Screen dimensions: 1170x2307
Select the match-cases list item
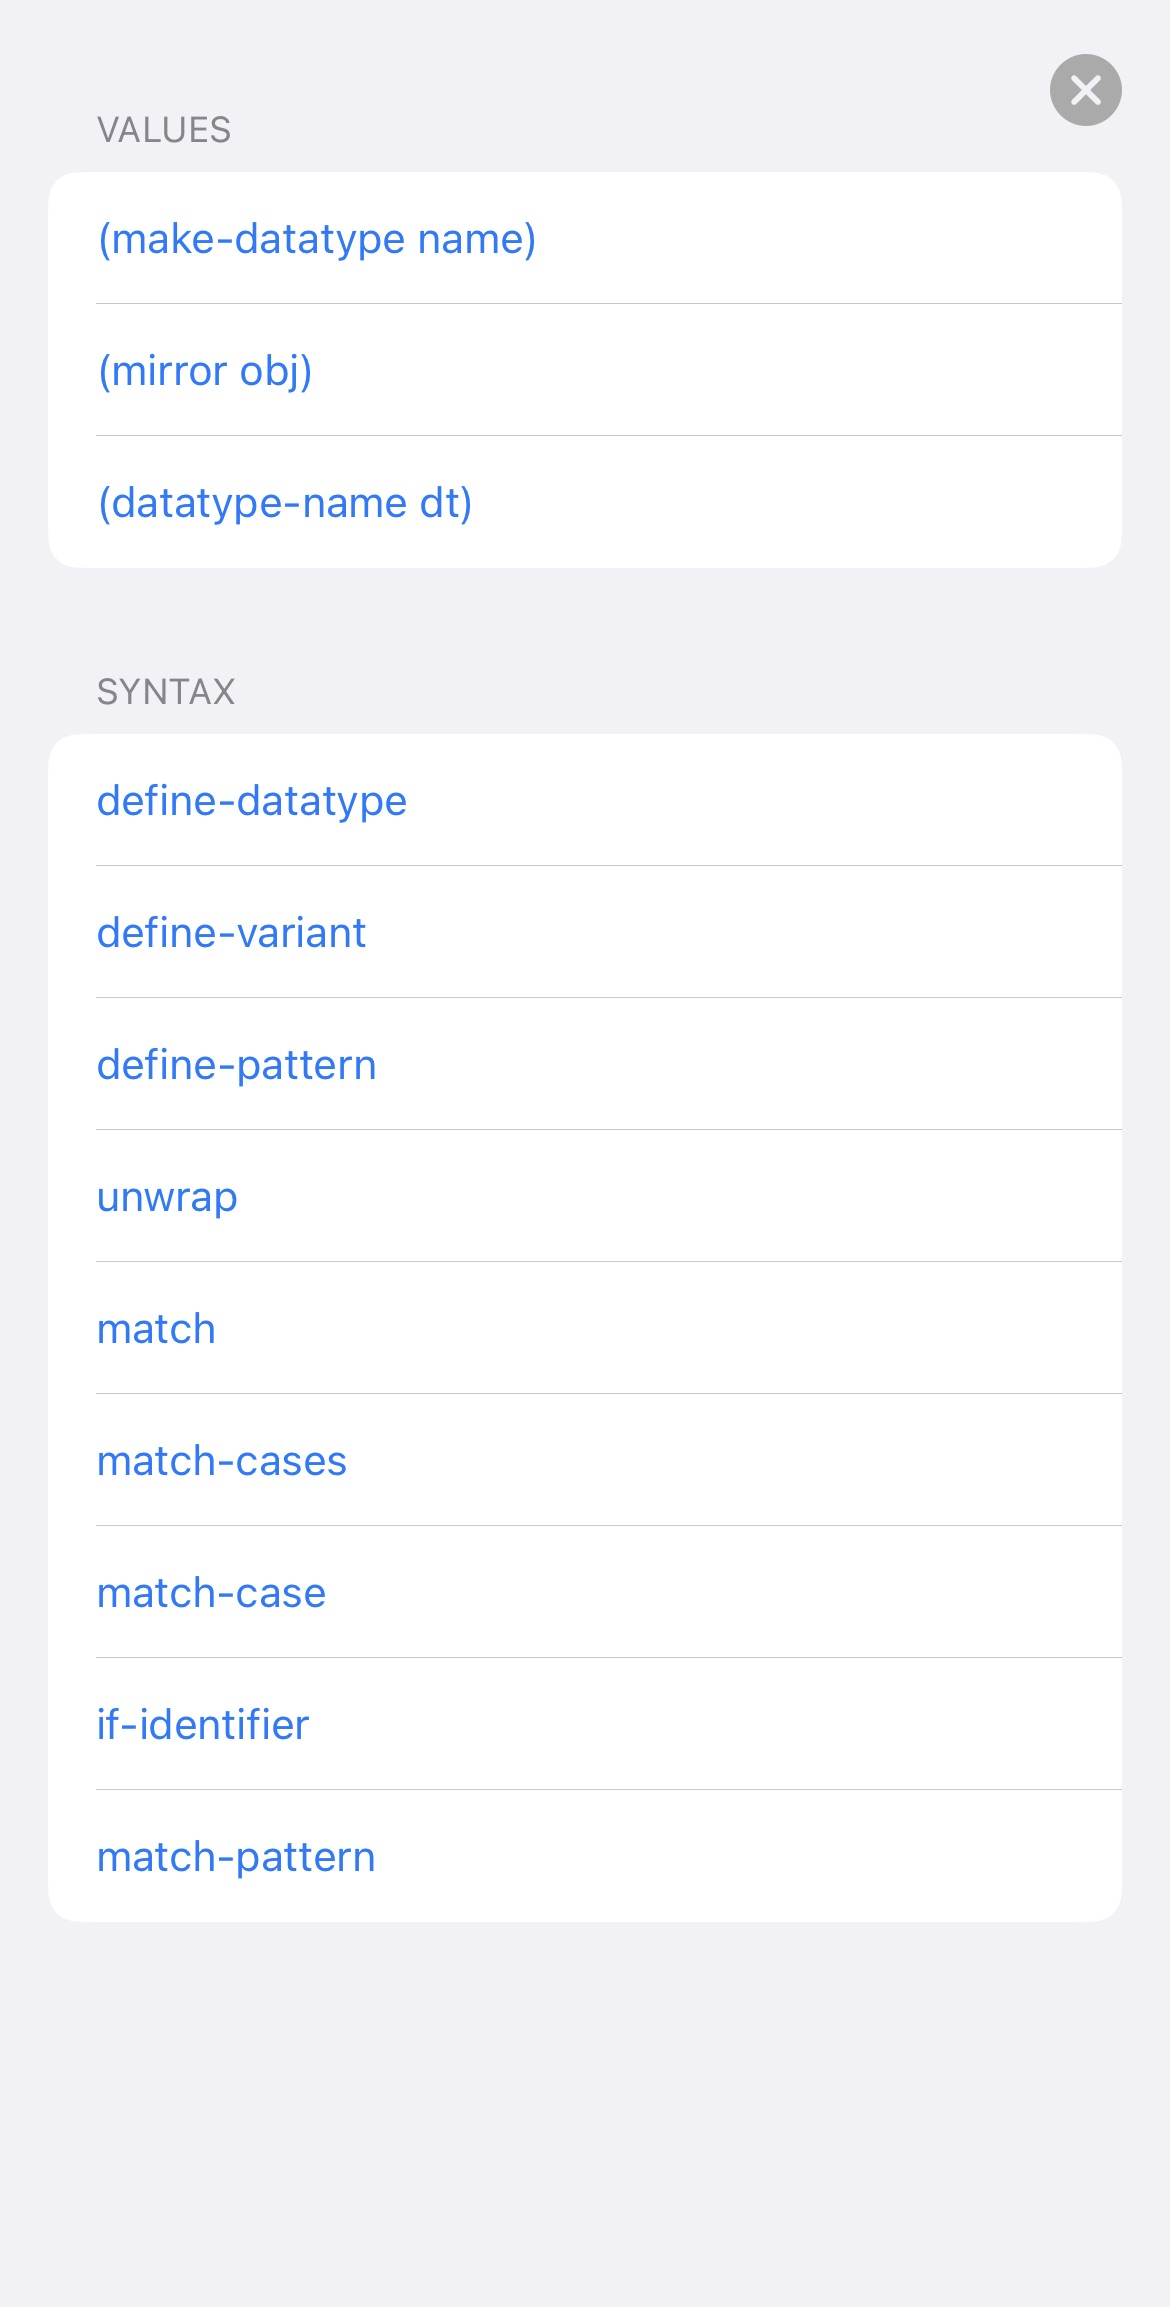point(585,1460)
